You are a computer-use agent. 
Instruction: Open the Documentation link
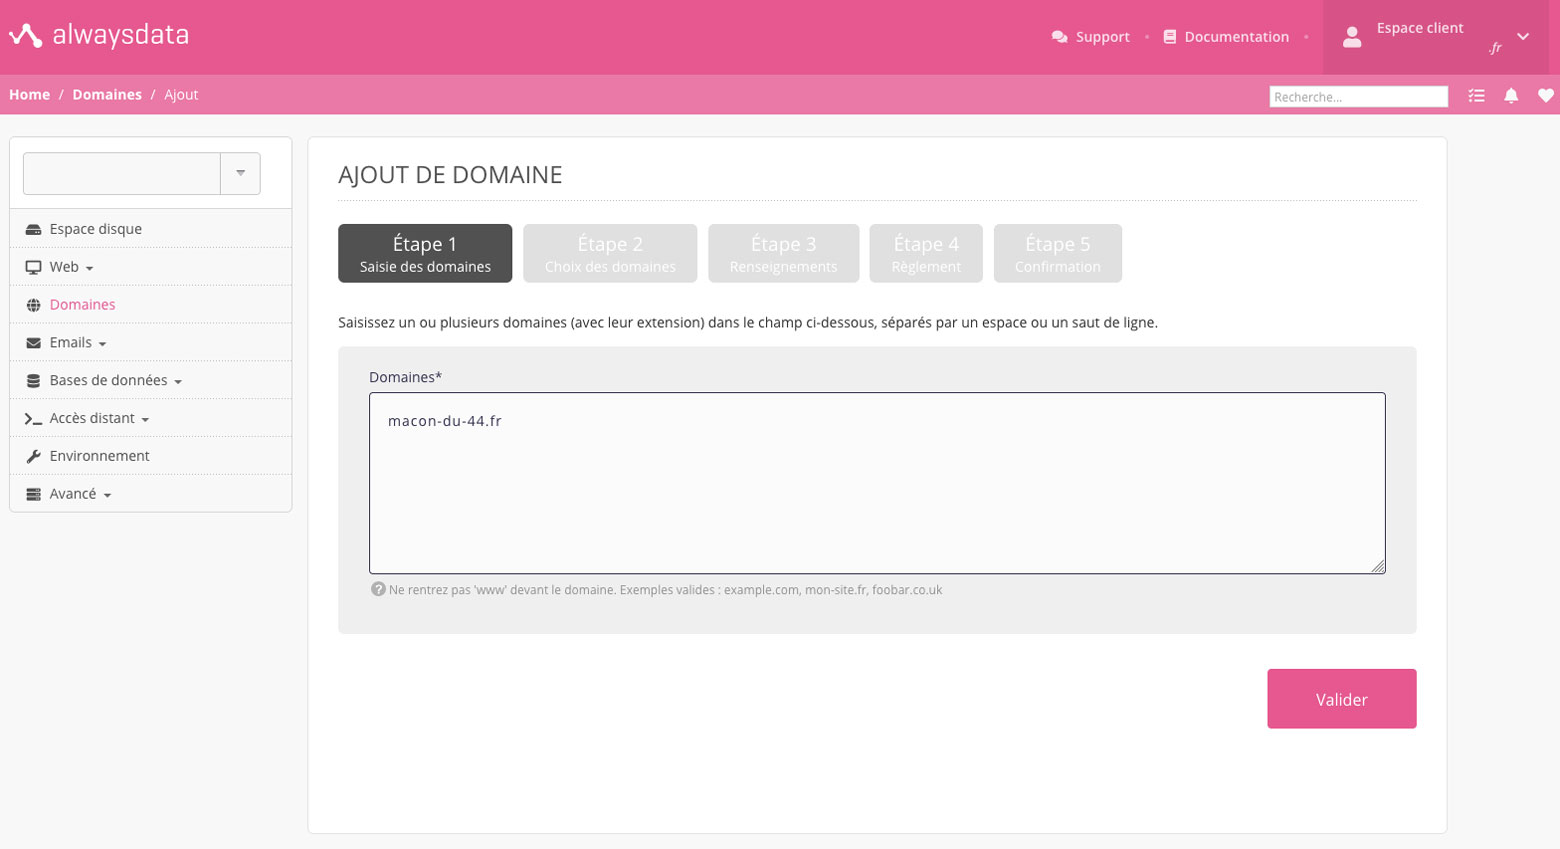(x=1236, y=37)
